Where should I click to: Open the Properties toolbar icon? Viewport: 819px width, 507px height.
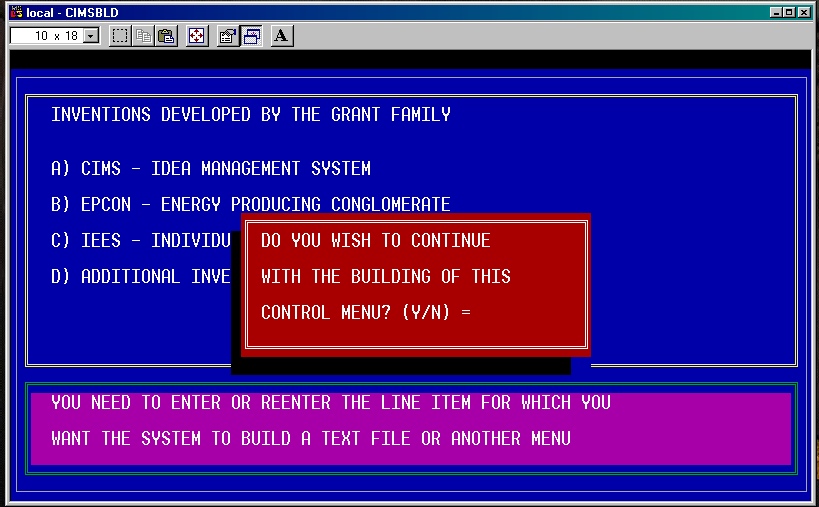coord(228,36)
